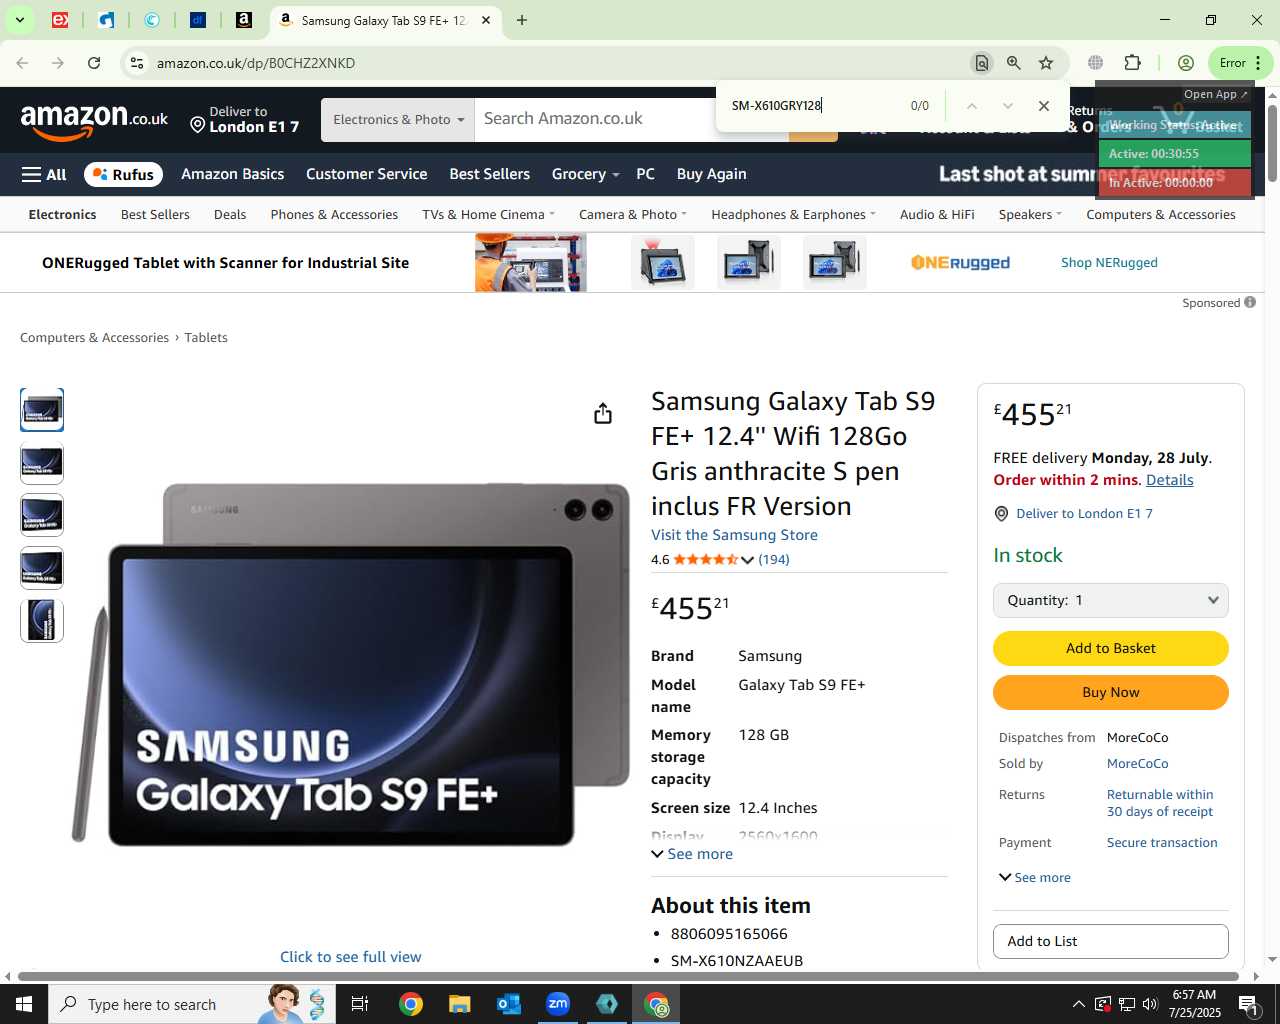Expand See more product details

click(692, 854)
